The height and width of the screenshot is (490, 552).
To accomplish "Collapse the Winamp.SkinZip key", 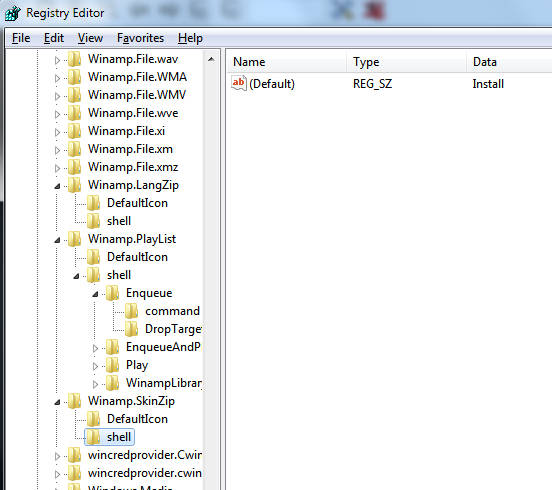I will pos(57,402).
